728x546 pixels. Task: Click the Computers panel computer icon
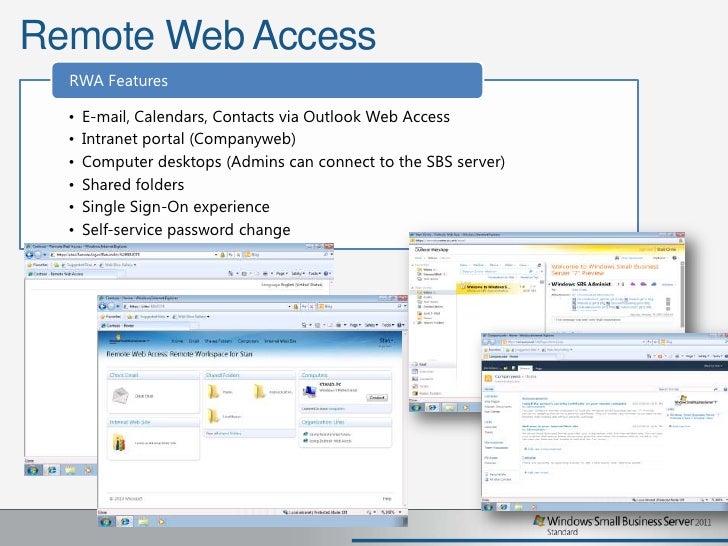(309, 391)
